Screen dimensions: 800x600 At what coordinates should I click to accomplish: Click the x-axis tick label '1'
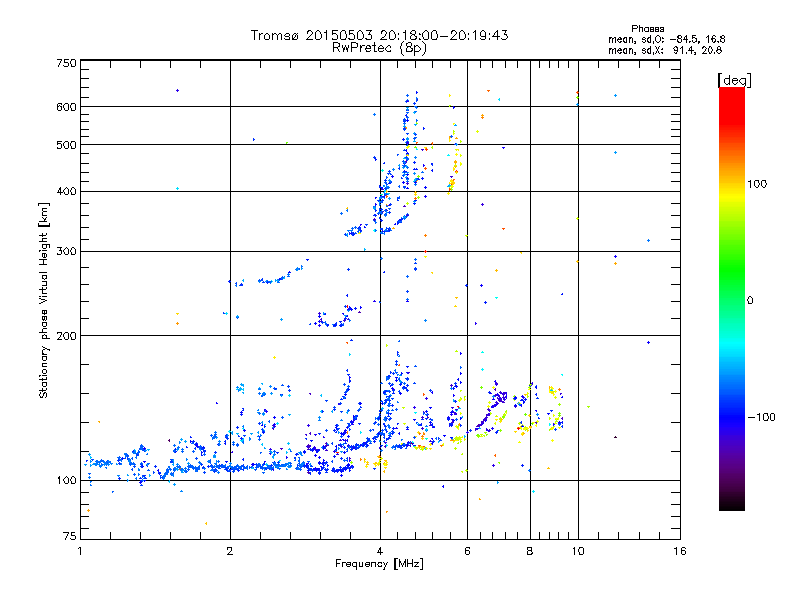80,551
